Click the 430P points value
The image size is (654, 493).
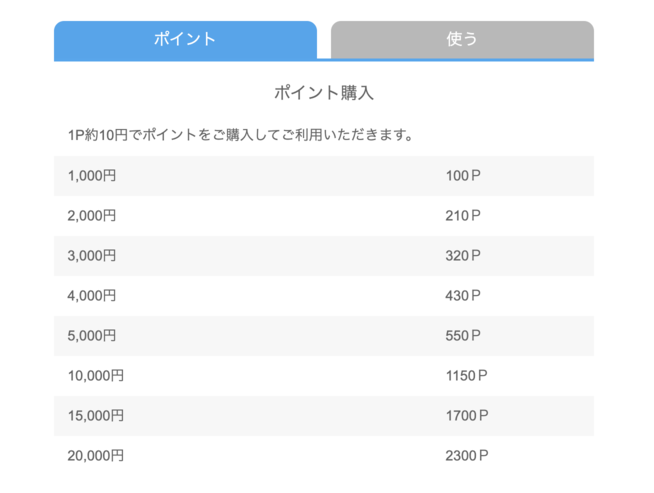[463, 296]
